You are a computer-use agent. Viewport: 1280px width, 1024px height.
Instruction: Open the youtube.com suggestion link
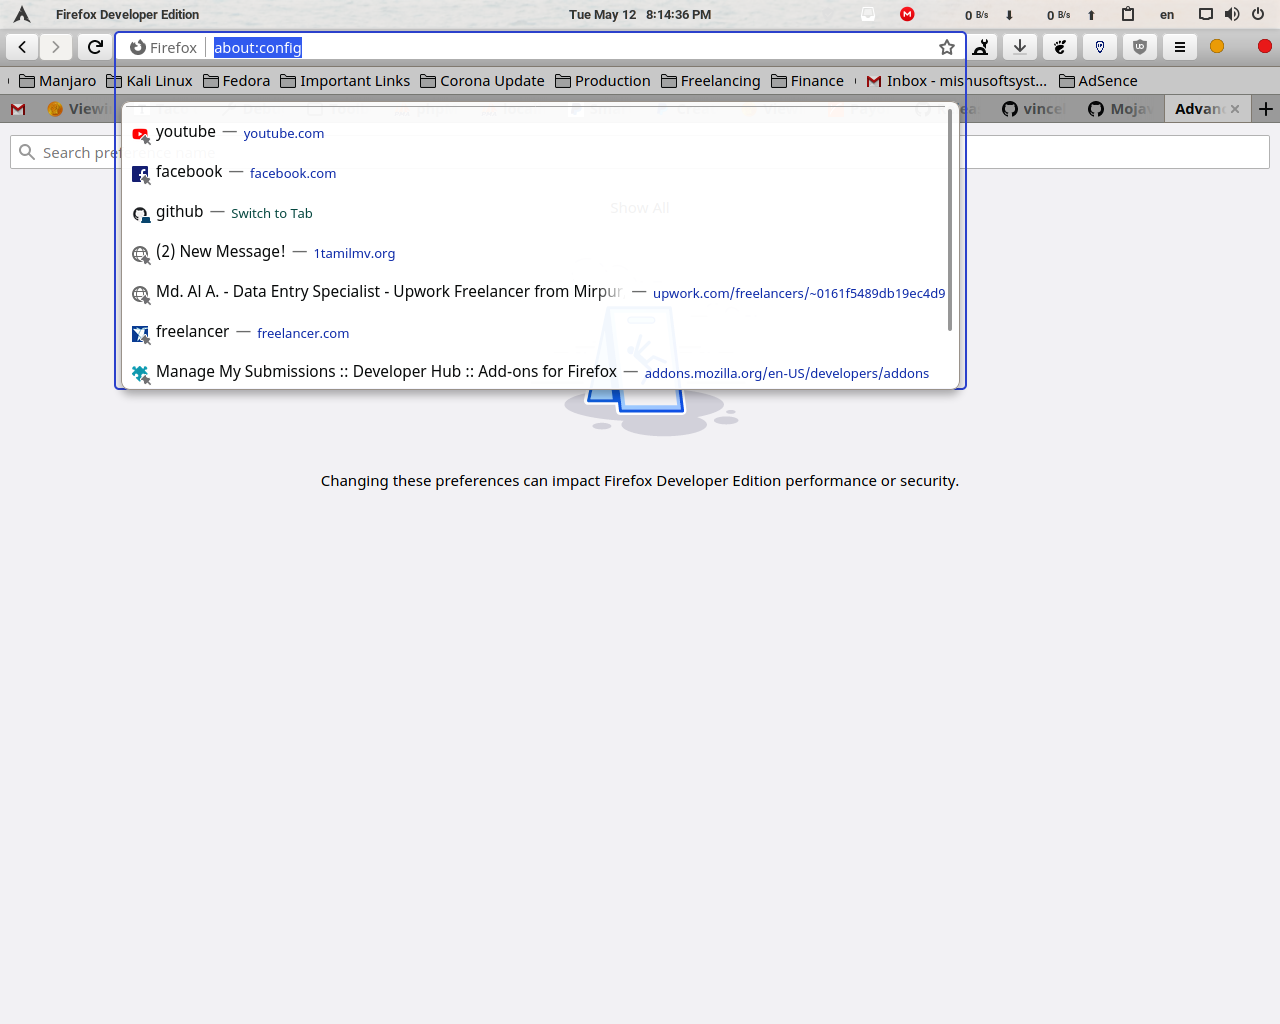coord(283,133)
